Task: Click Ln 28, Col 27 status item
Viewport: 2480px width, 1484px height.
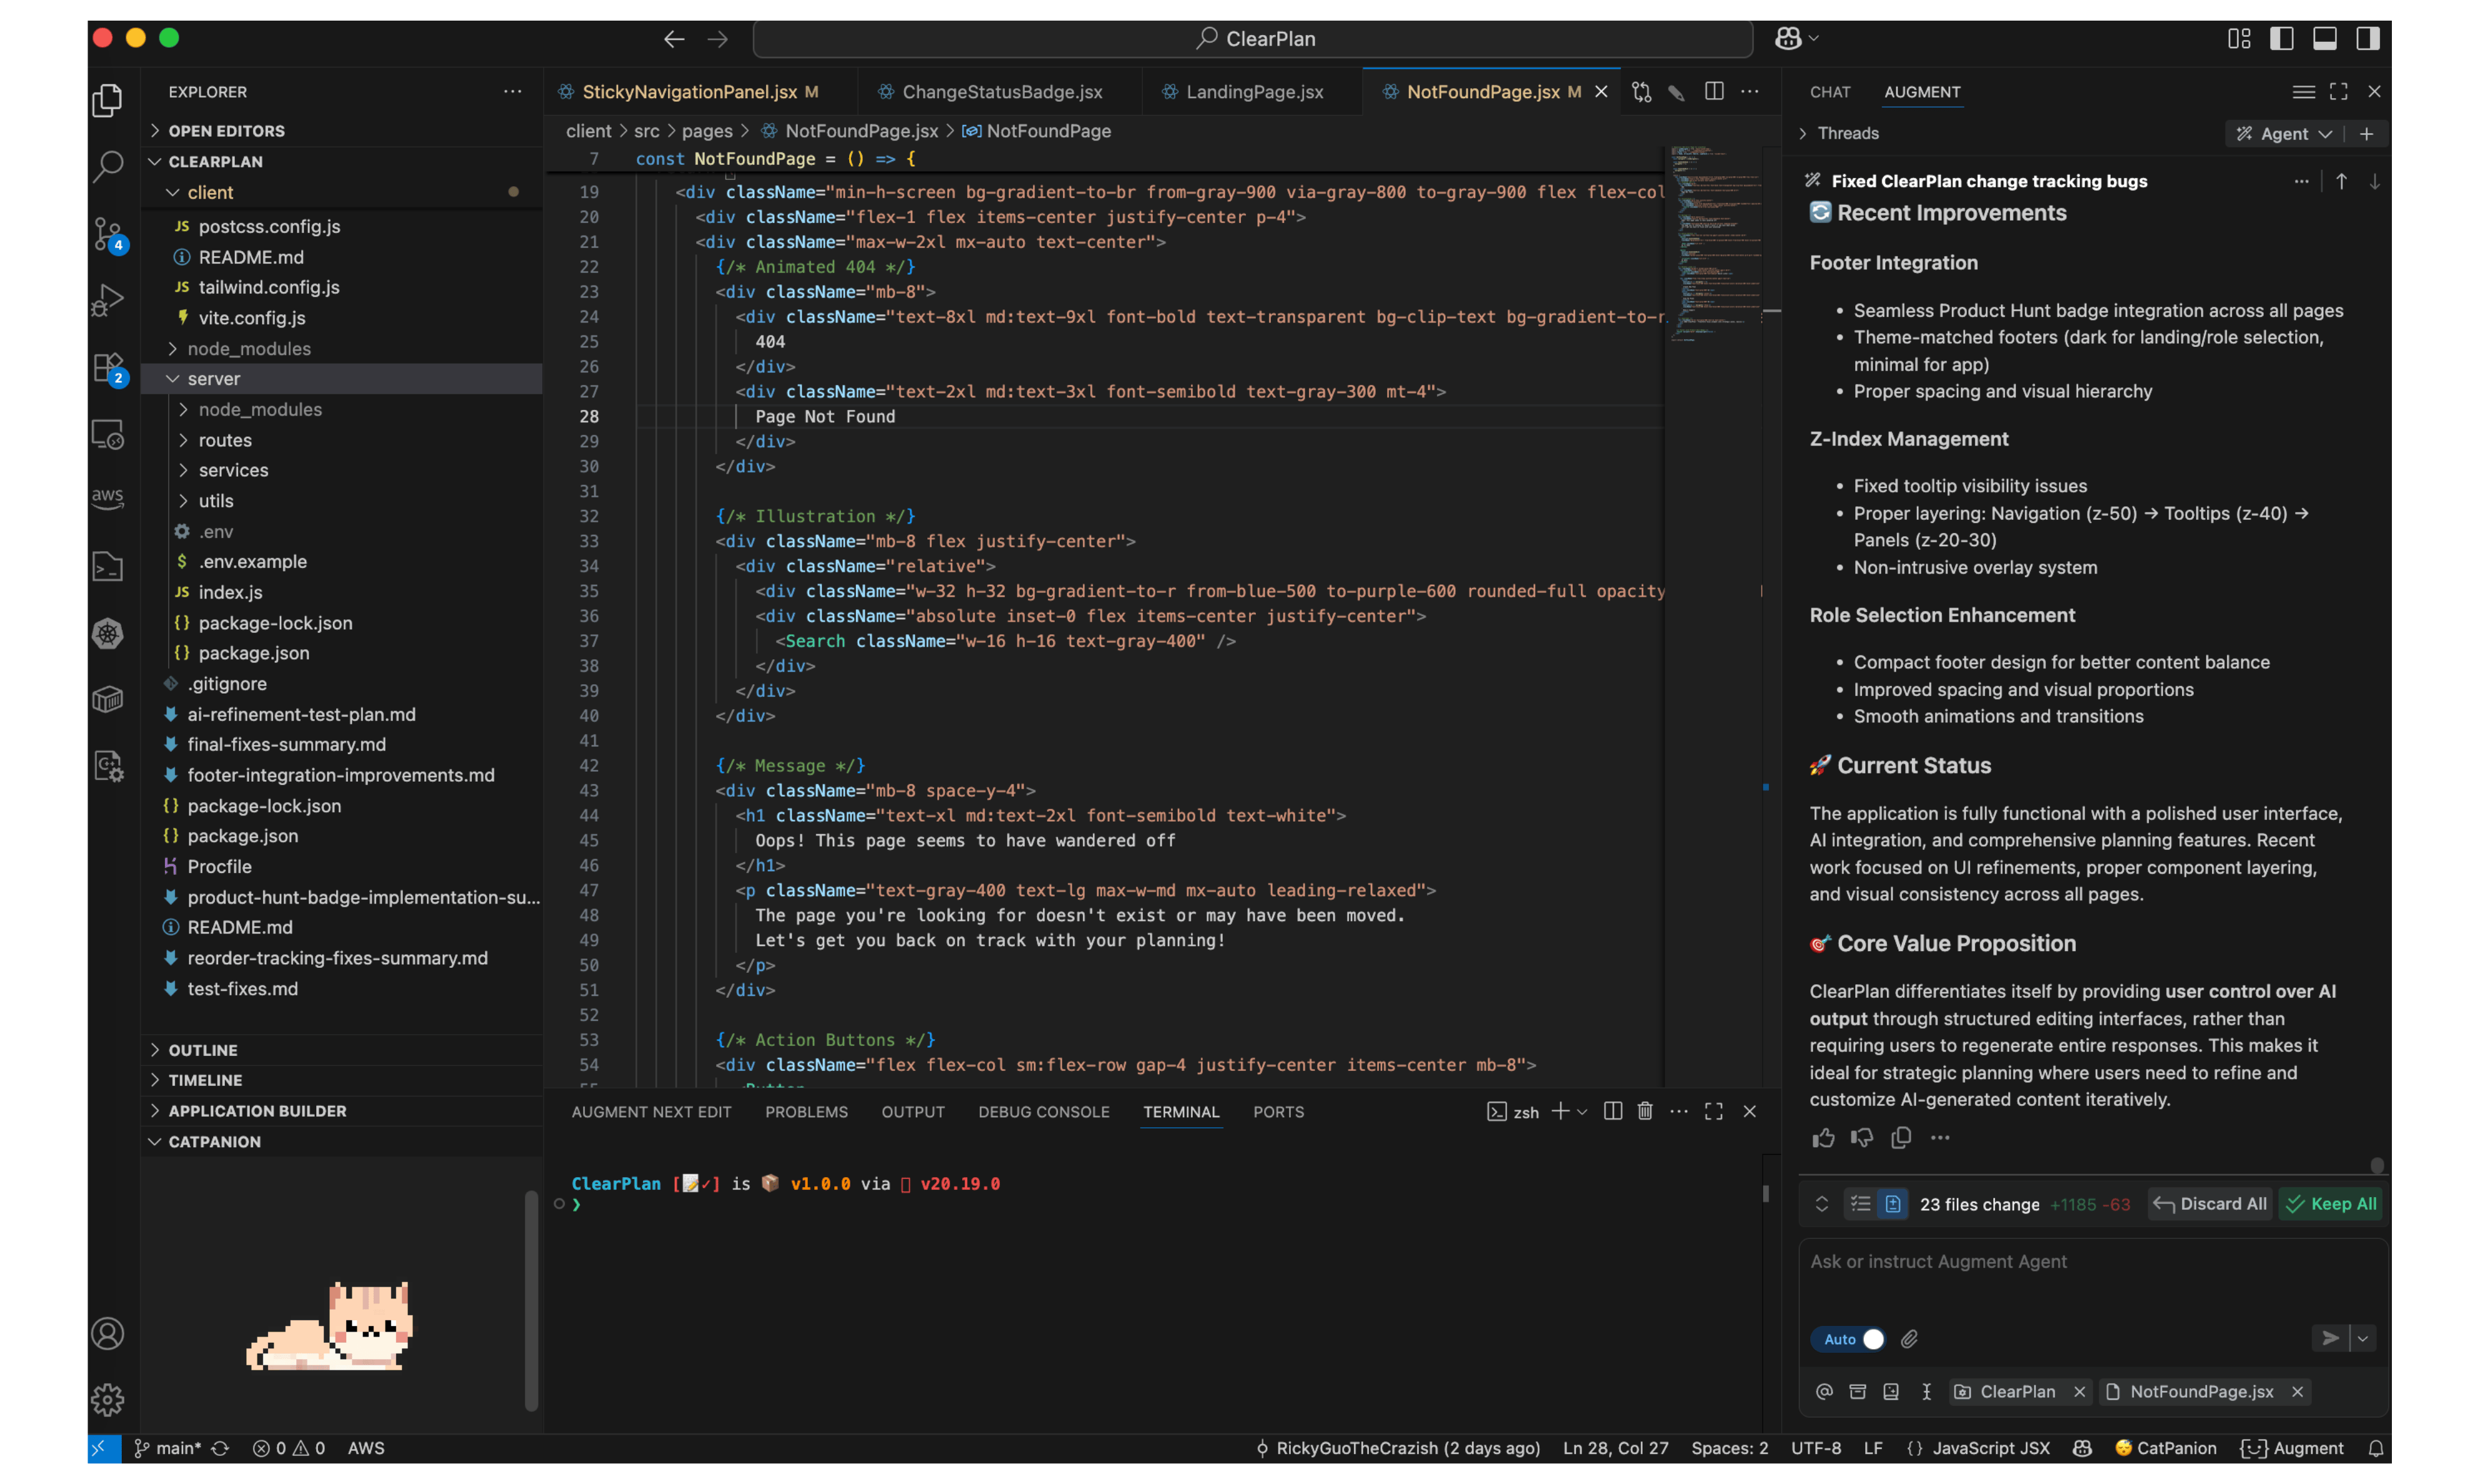Action: (x=1615, y=1448)
